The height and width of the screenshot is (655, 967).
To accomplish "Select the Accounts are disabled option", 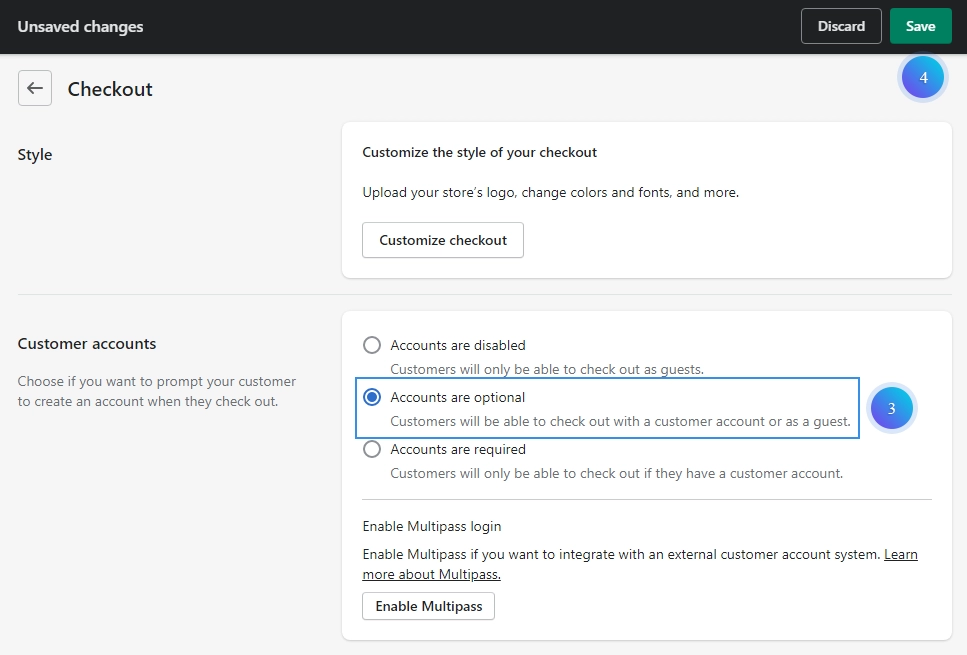I will pos(372,345).
